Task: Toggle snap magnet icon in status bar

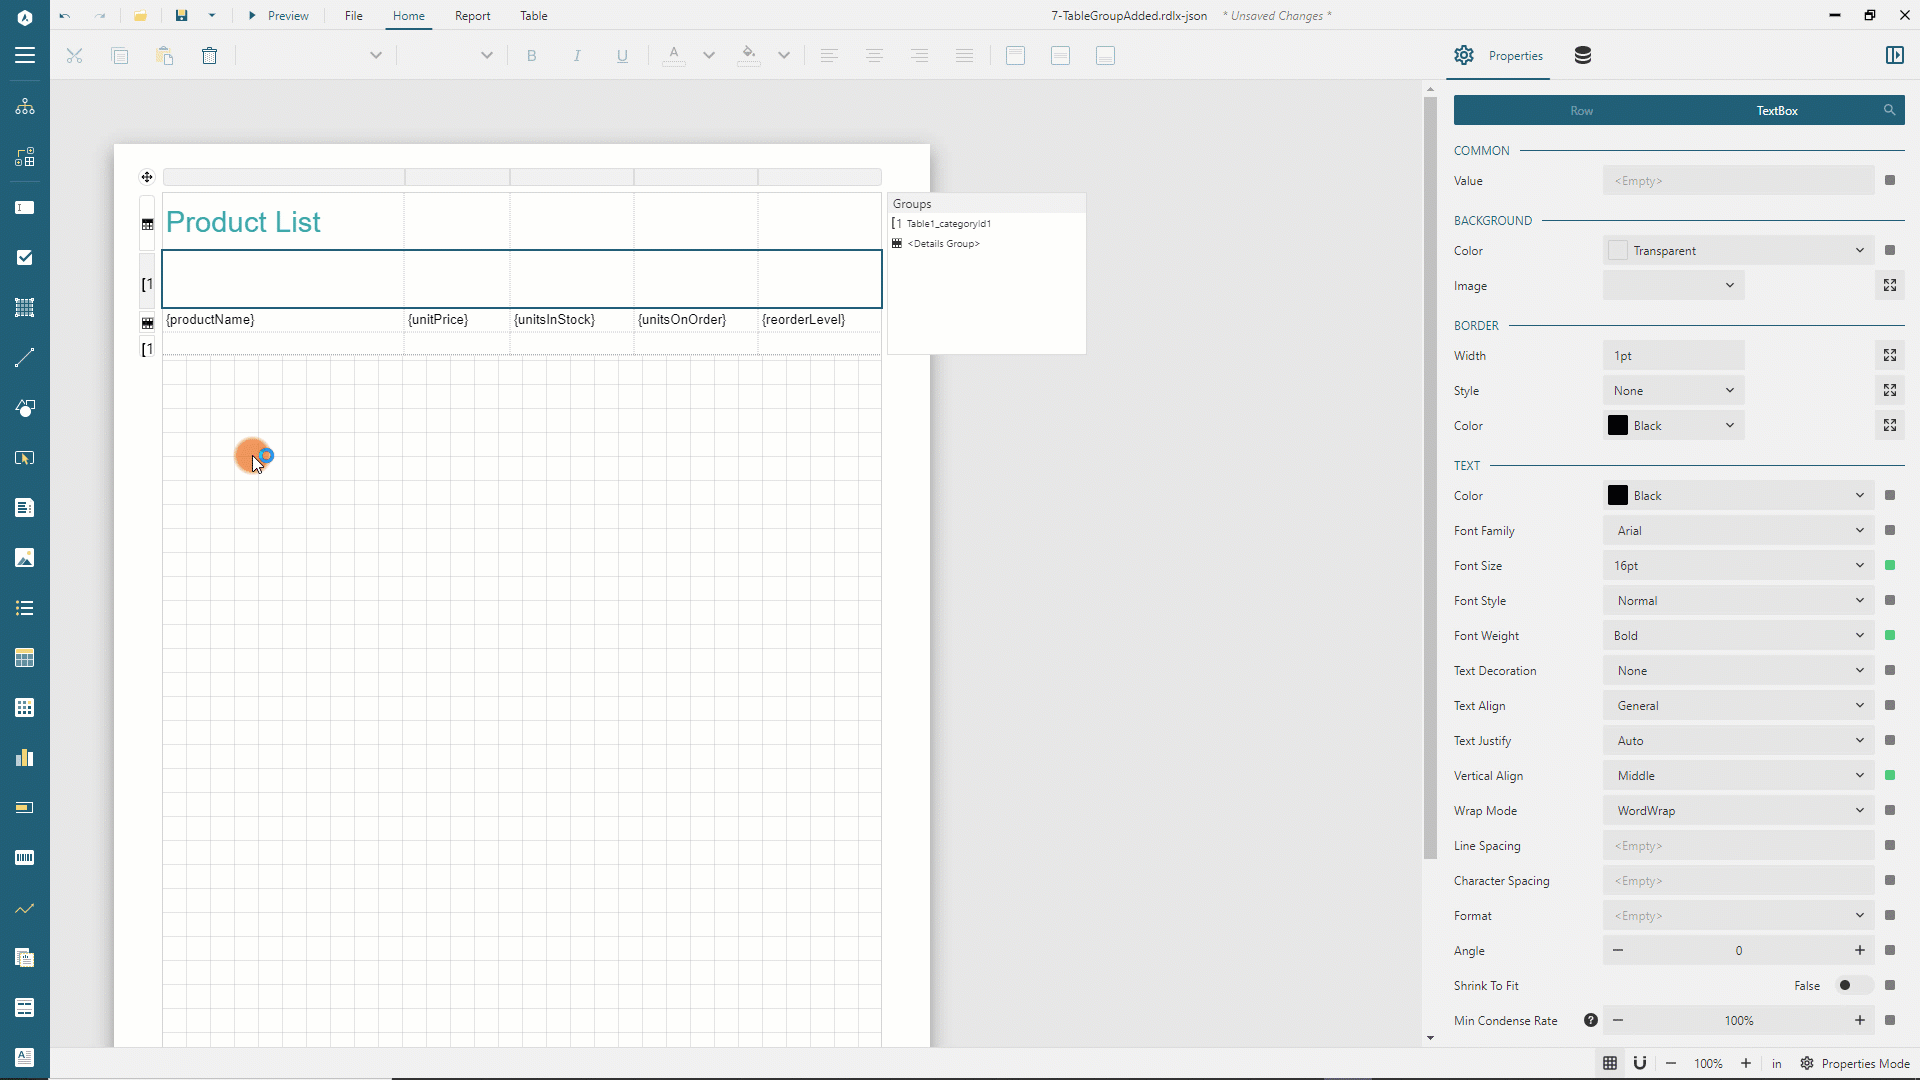Action: [1640, 1063]
